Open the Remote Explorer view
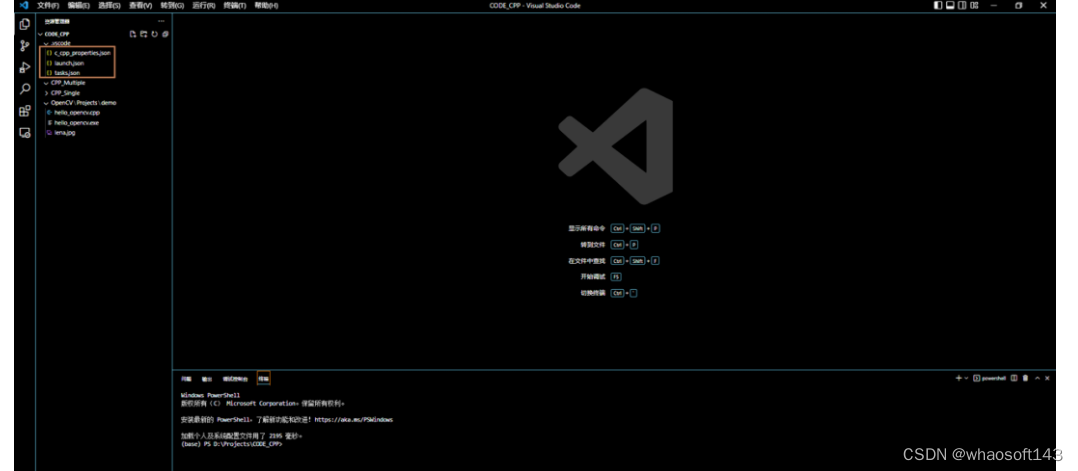The height and width of the screenshot is (471, 1078). [25, 133]
